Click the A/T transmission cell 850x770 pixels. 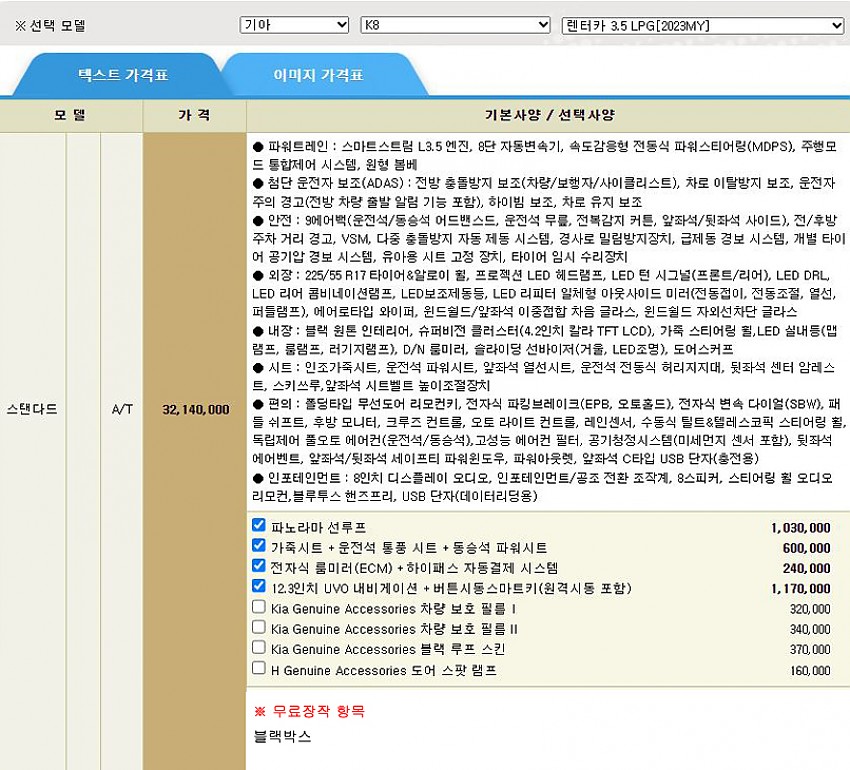pos(120,409)
